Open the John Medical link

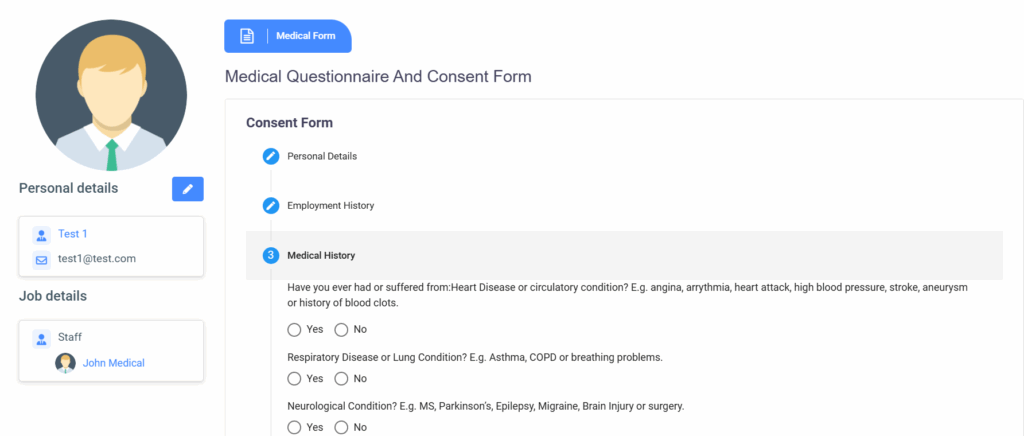113,363
